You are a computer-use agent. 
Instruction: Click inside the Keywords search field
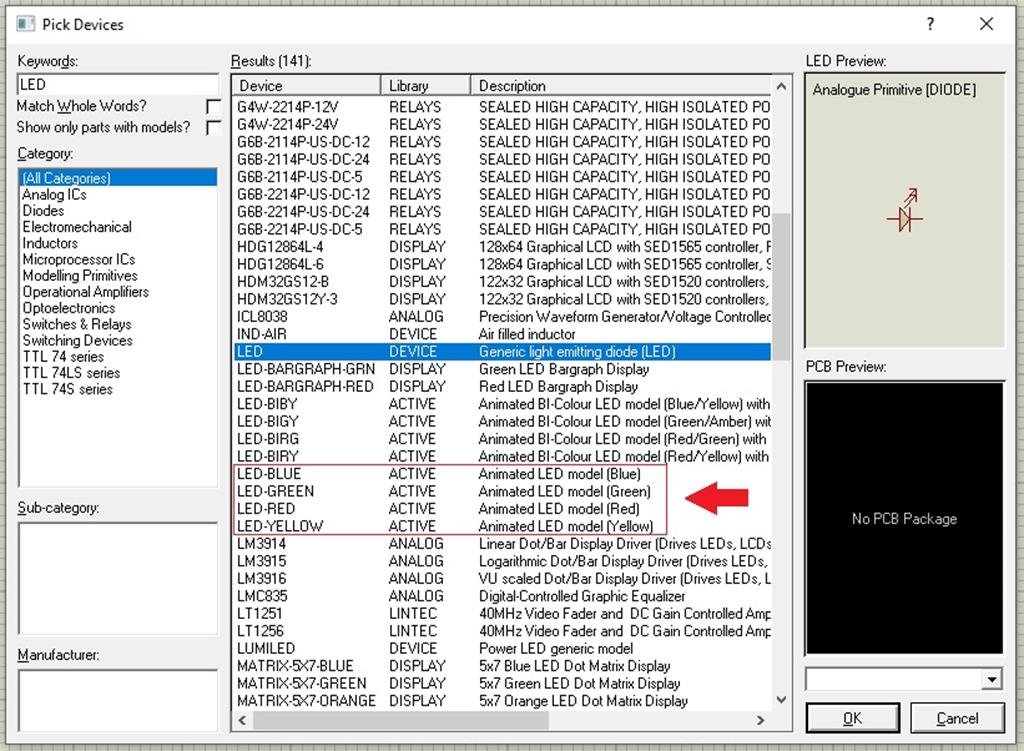pyautogui.click(x=117, y=84)
